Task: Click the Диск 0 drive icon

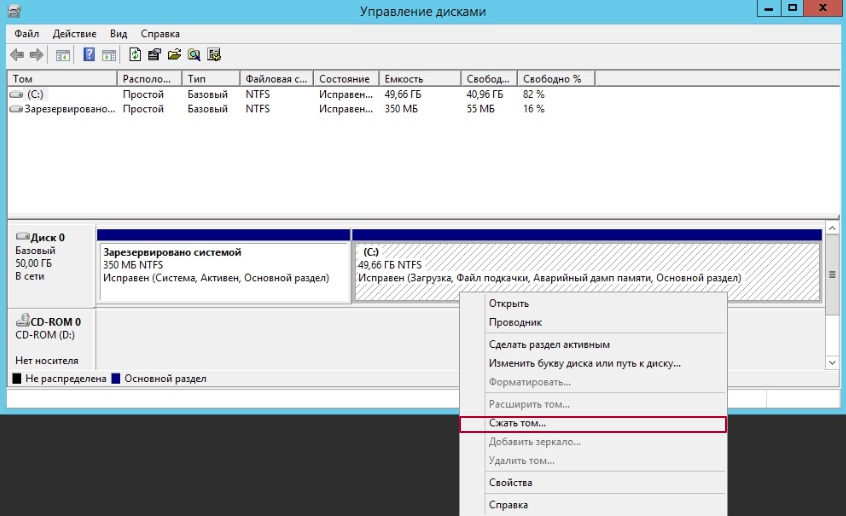Action: tap(23, 236)
